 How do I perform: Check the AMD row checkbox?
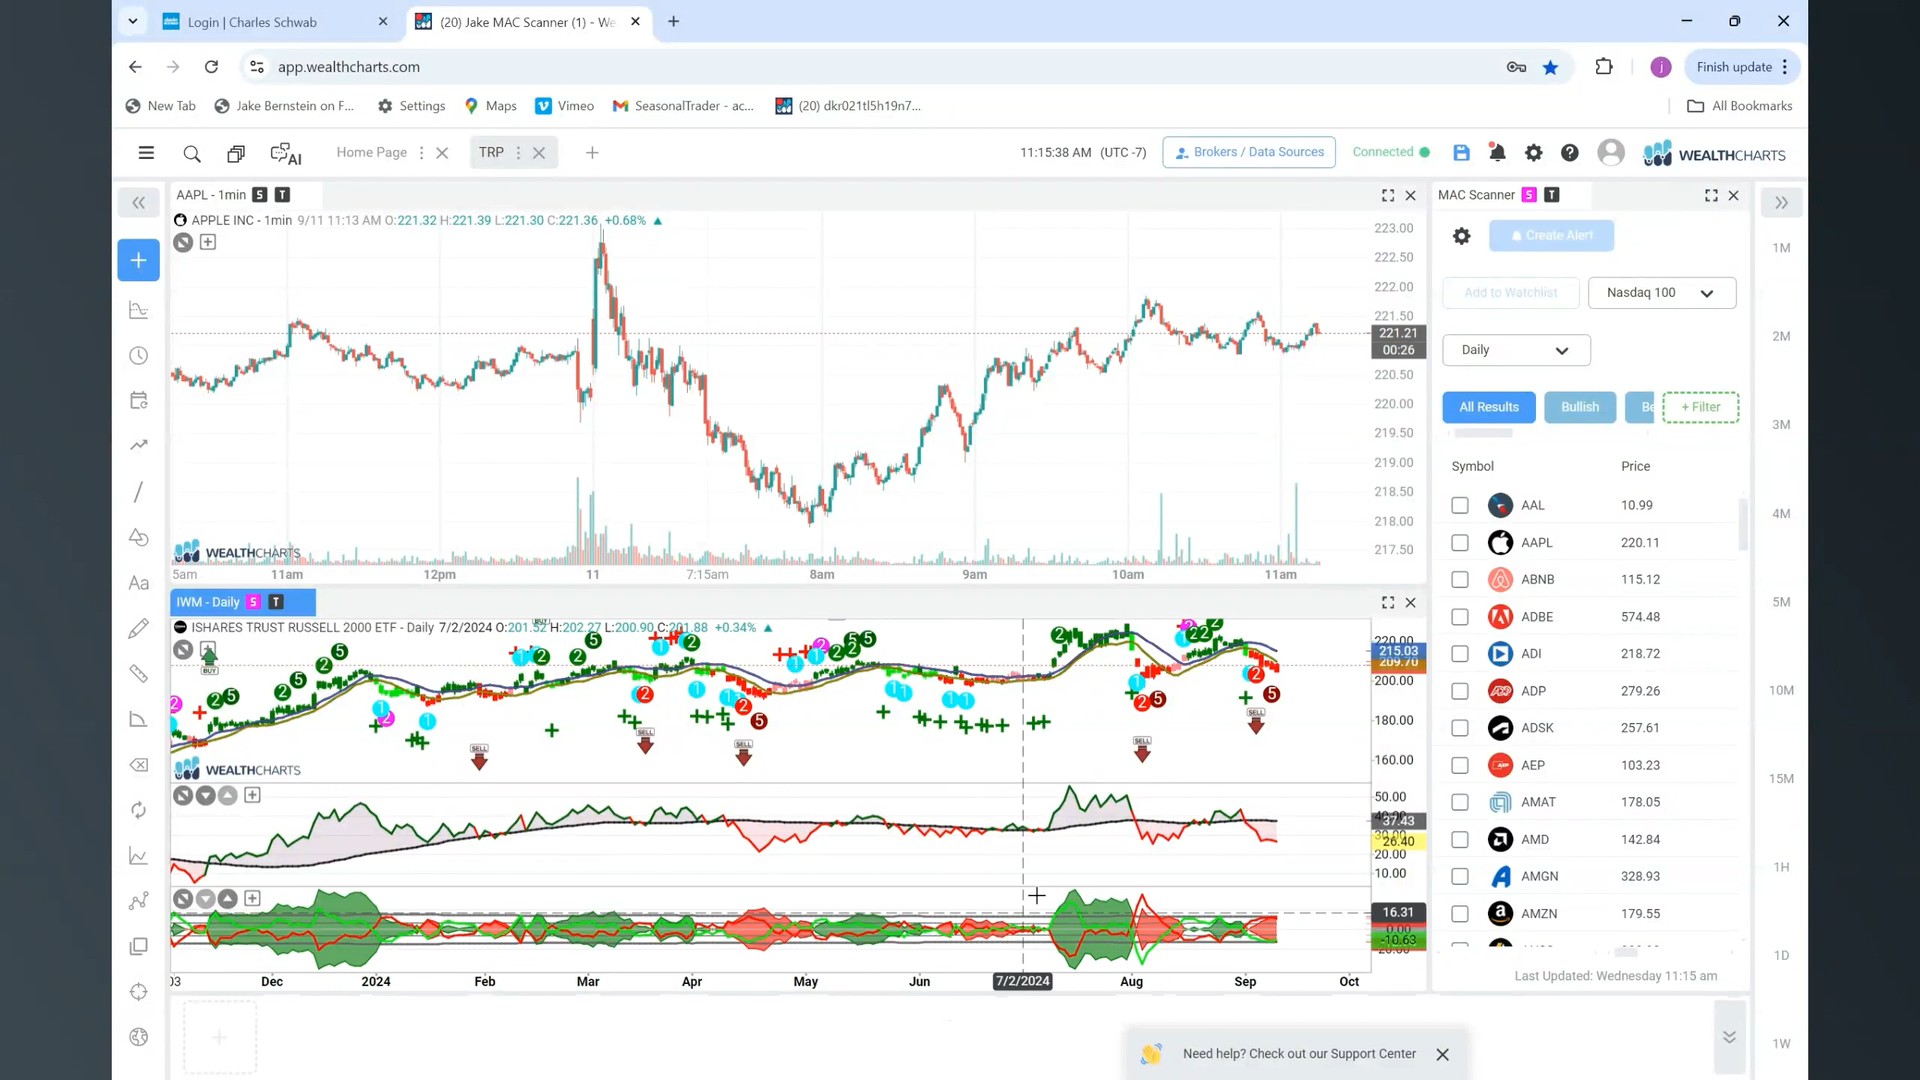pos(1460,840)
